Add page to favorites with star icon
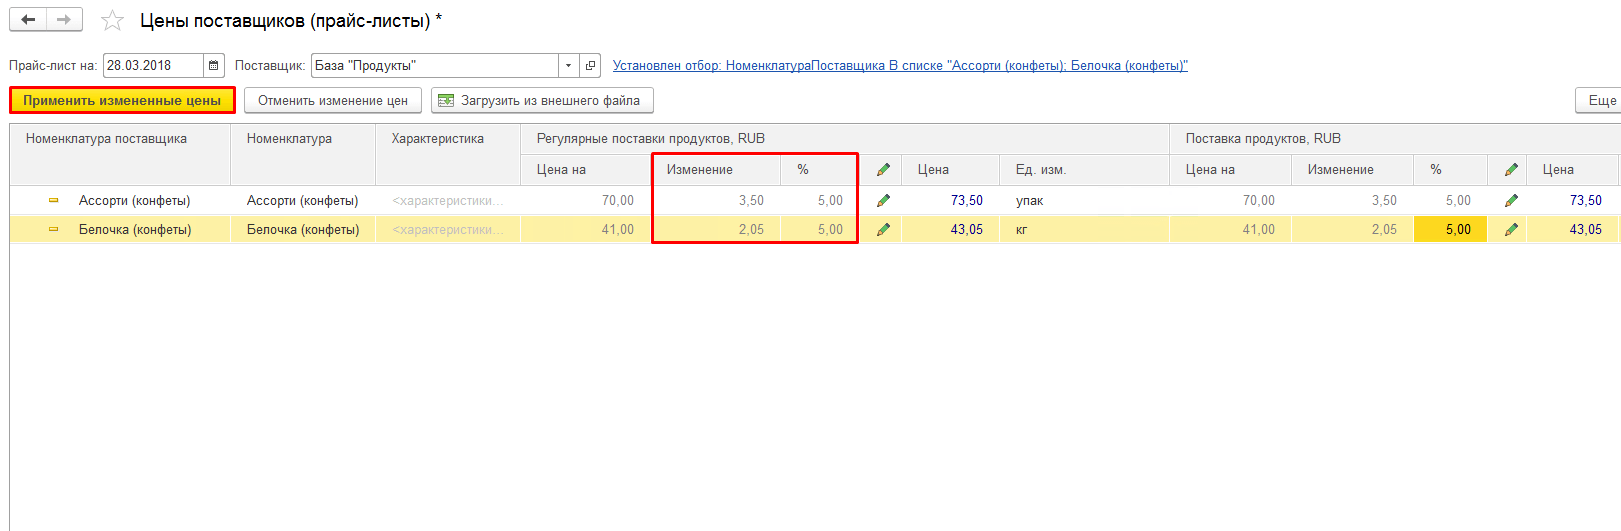 point(113,21)
